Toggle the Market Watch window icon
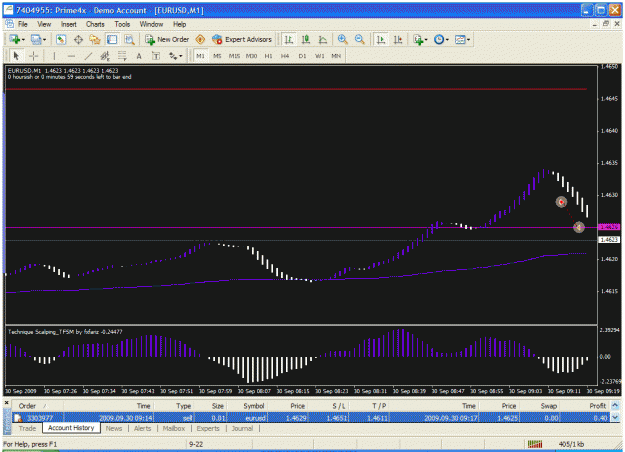Screen dimensions: 625x452 click(61, 39)
